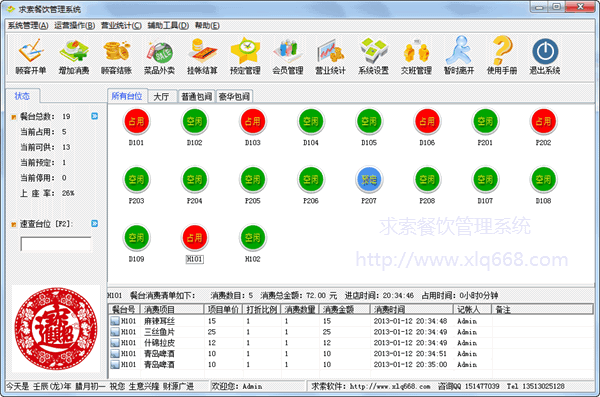600x397 pixels.
Task: Switch to the 大厅 tab
Action: point(161,96)
